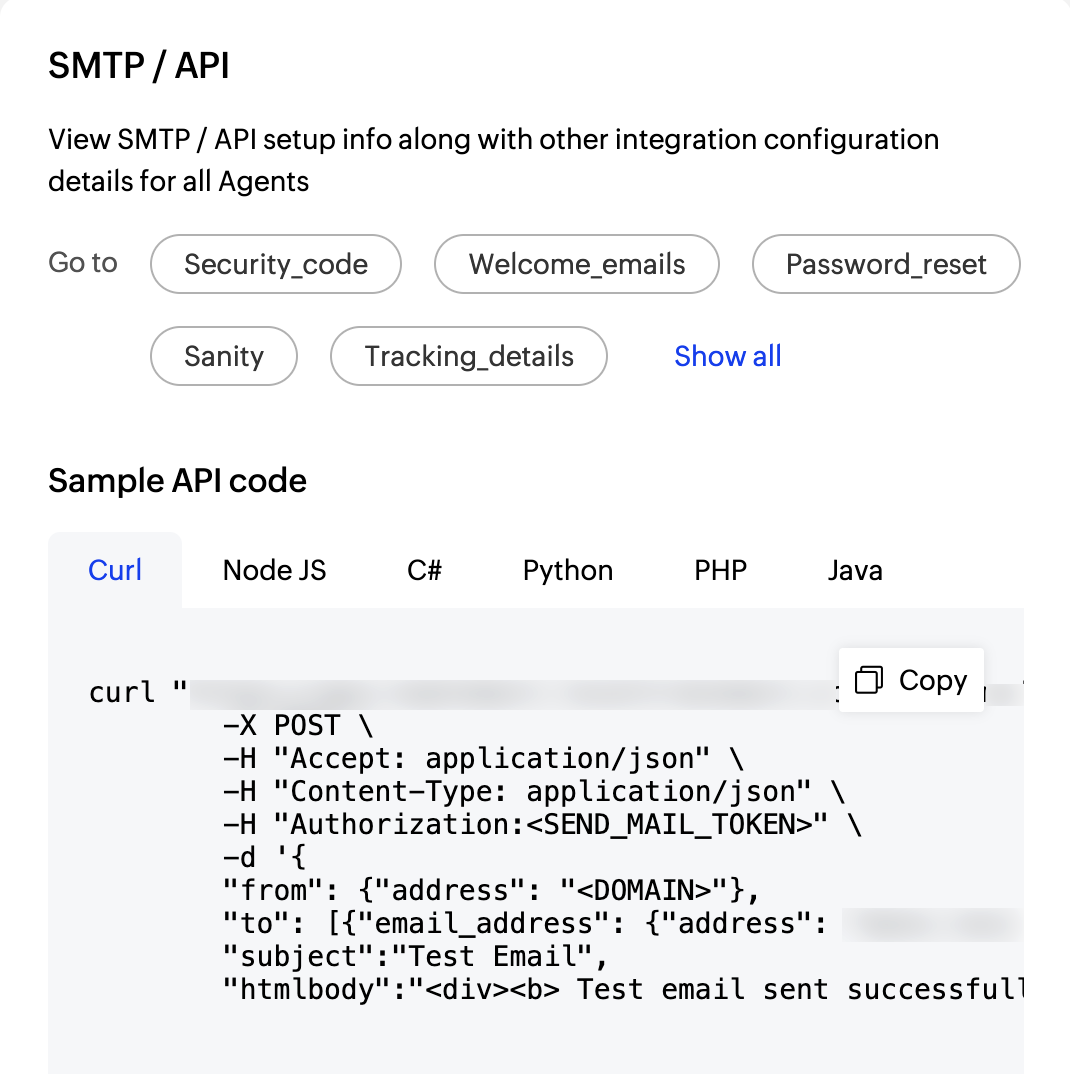Click the copy icon in the code block
The height and width of the screenshot is (1074, 1070).
coord(868,681)
